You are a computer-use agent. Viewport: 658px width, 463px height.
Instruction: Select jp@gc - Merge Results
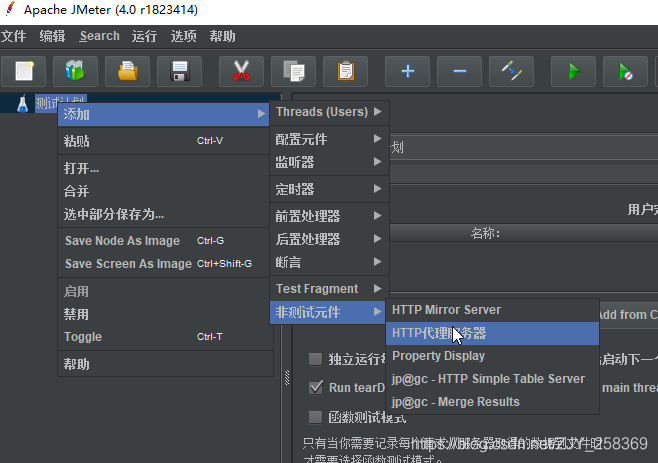[492, 402]
